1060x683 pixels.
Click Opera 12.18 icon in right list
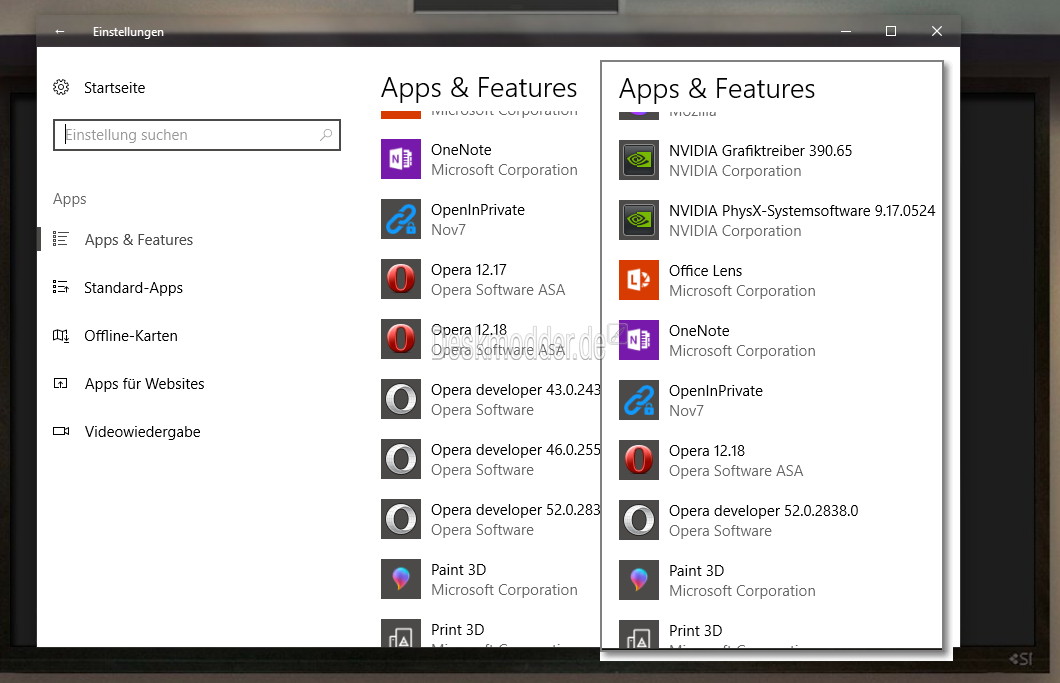click(x=639, y=460)
